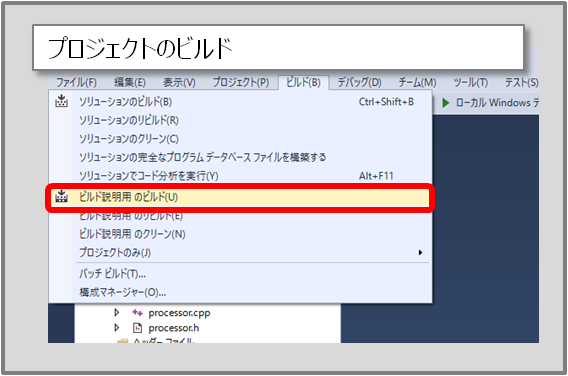Start debugging with the green play icon
The image size is (568, 376).
(446, 103)
